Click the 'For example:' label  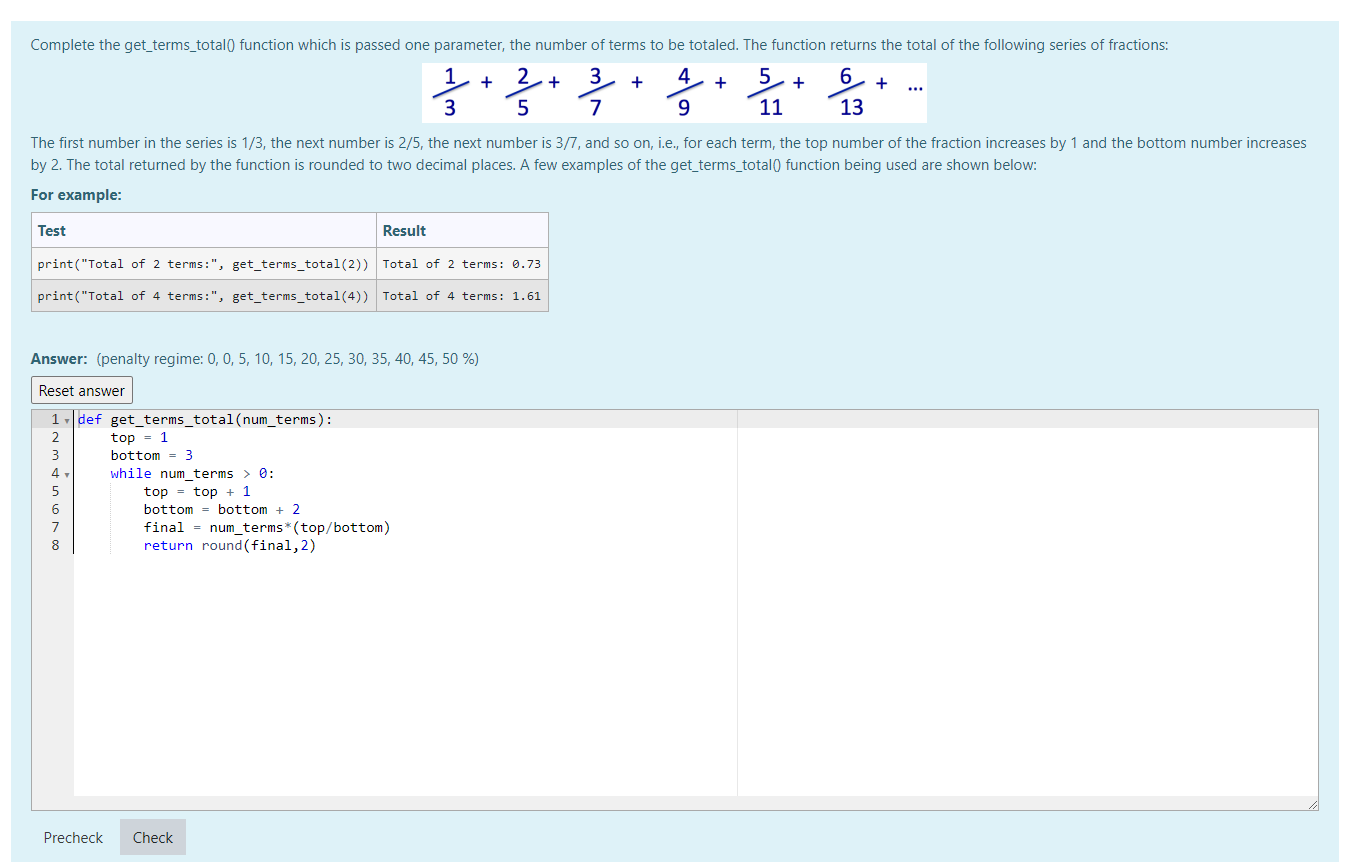76,195
